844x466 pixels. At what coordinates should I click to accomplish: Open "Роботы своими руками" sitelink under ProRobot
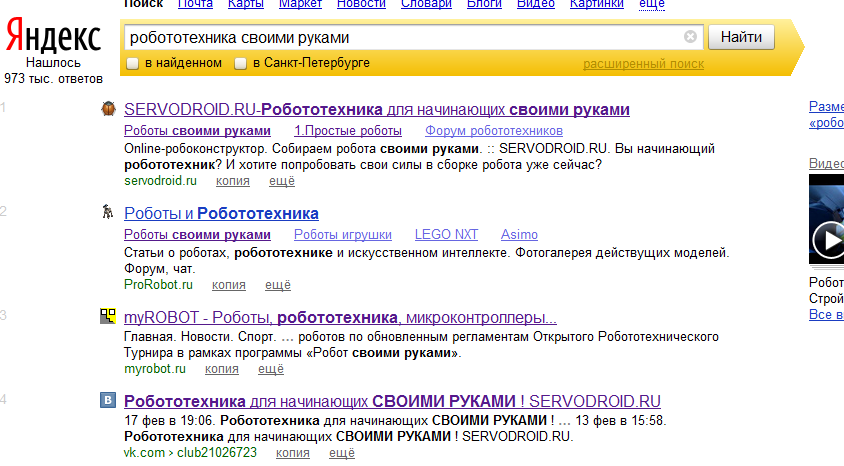197,235
